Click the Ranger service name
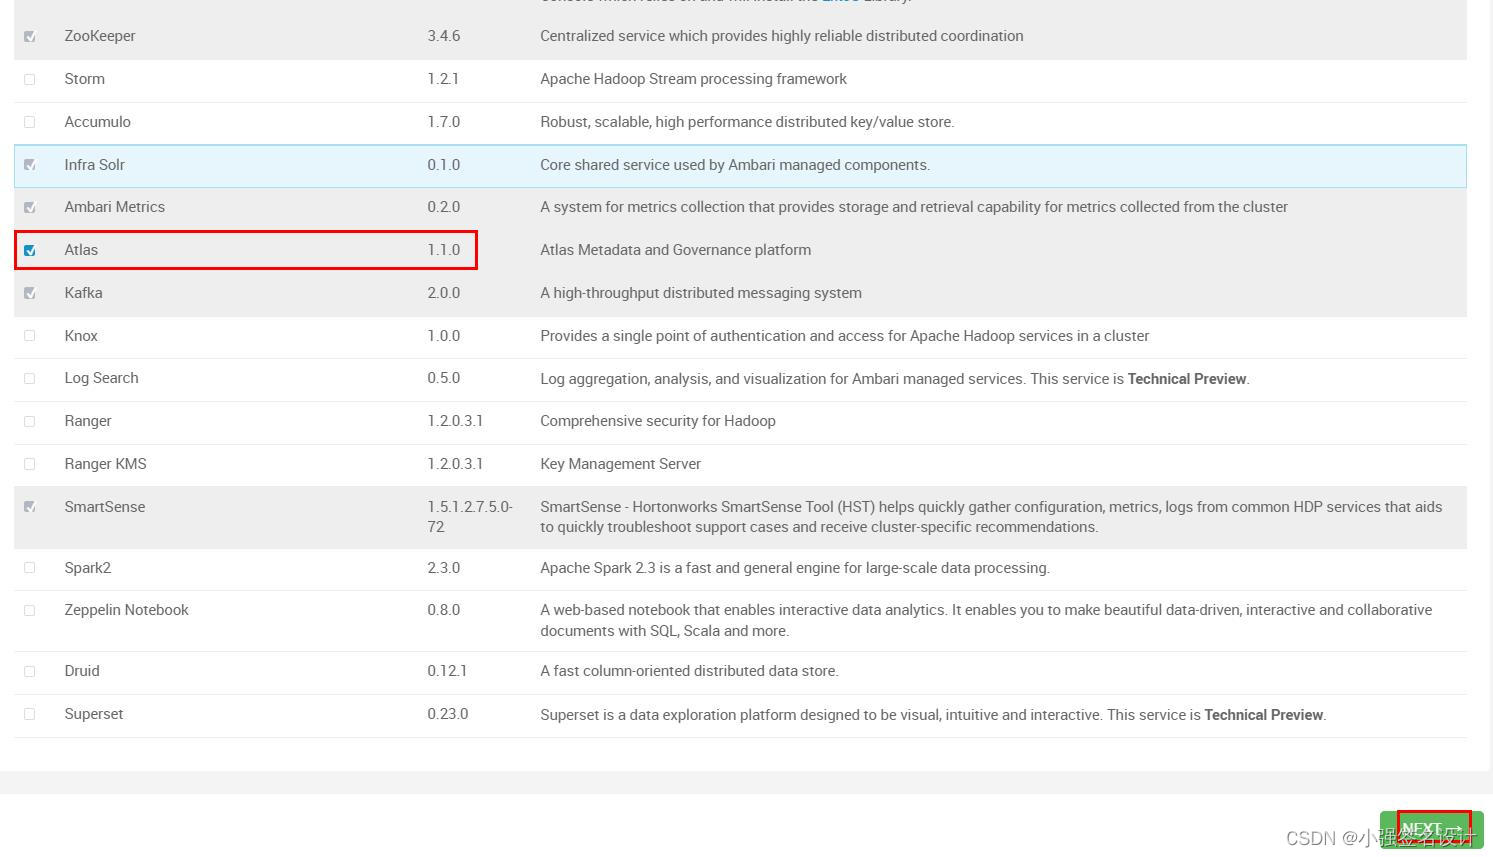The image size is (1493, 857). click(x=88, y=421)
